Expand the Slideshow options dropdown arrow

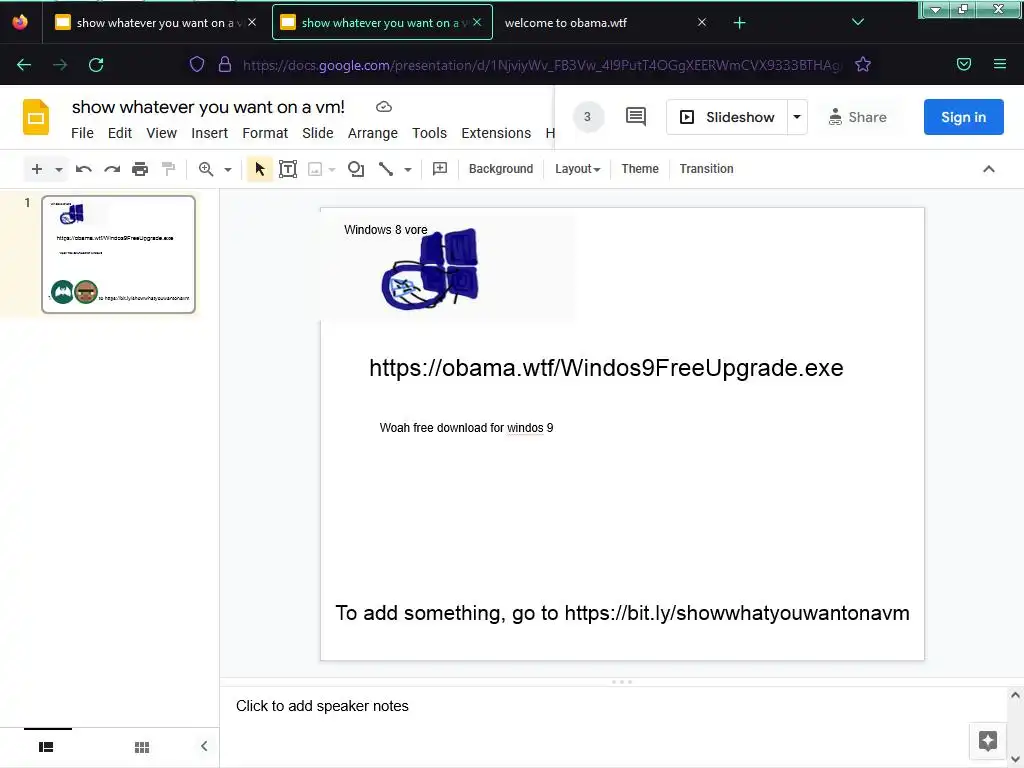(797, 117)
